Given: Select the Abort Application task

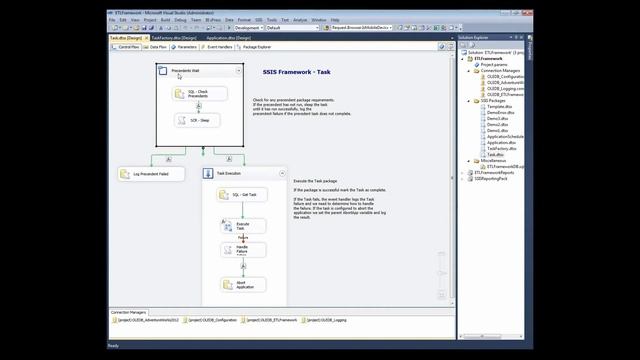Looking at the screenshot, I should (x=243, y=284).
